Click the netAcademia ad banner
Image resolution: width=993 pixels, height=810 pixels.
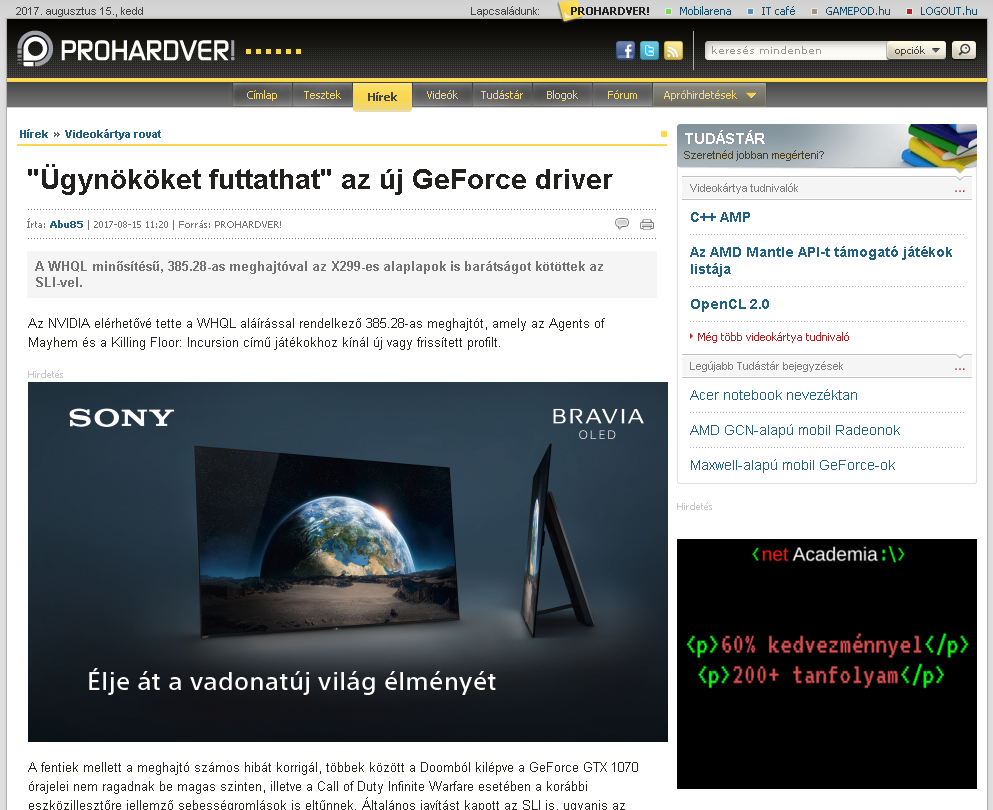point(826,664)
